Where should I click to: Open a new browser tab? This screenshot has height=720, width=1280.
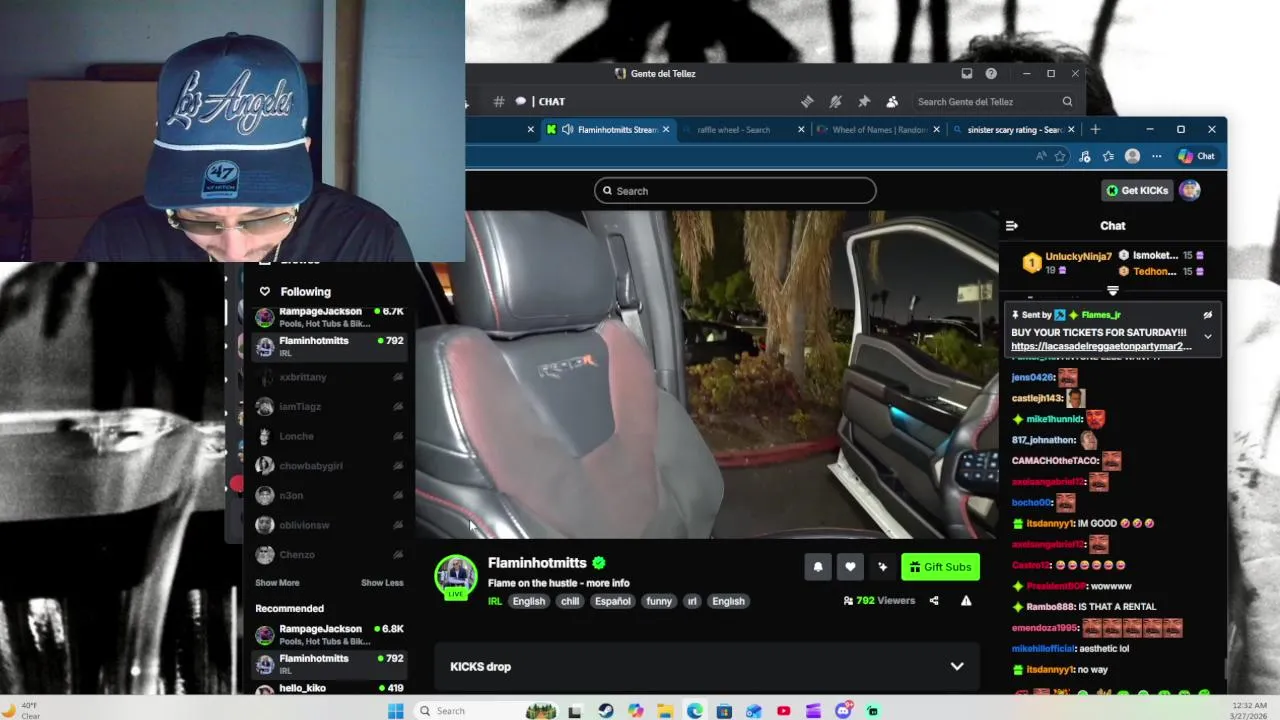pos(1095,130)
